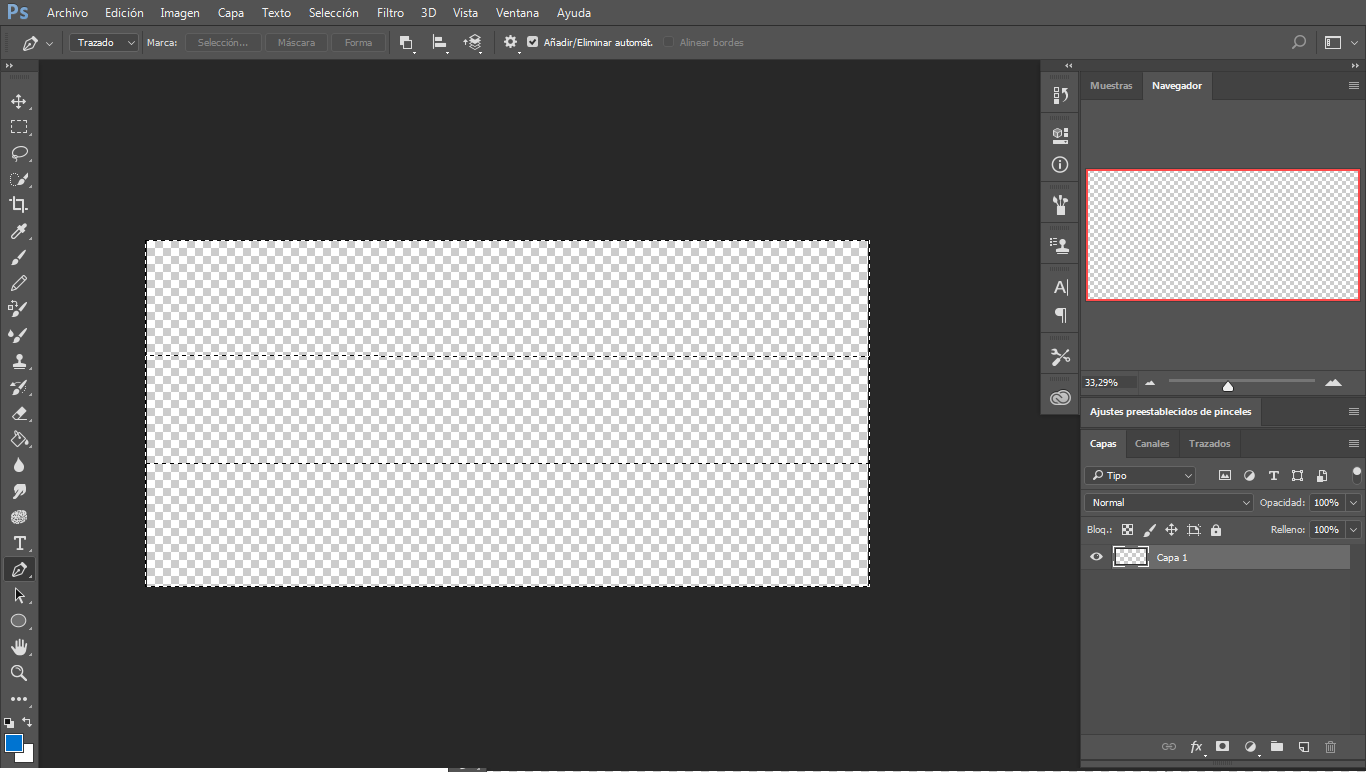Click the navigator zoom percentage field
Image resolution: width=1366 pixels, height=772 pixels.
[x=1108, y=383]
